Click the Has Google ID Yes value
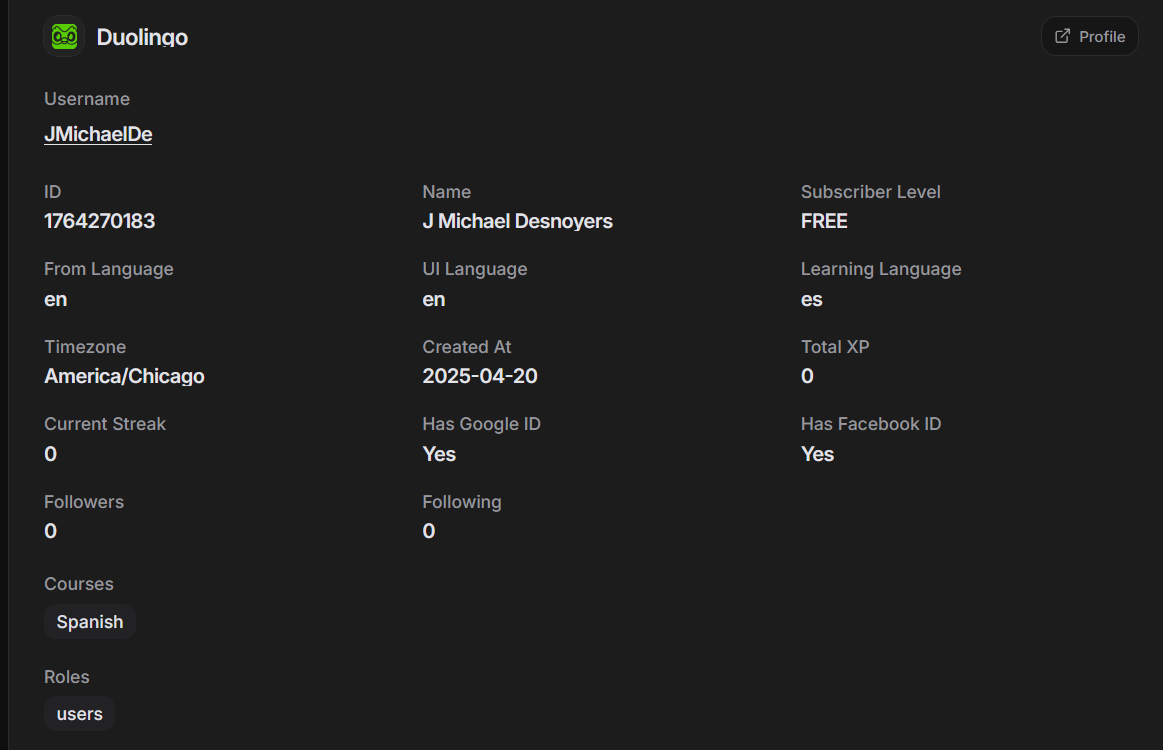 click(439, 454)
